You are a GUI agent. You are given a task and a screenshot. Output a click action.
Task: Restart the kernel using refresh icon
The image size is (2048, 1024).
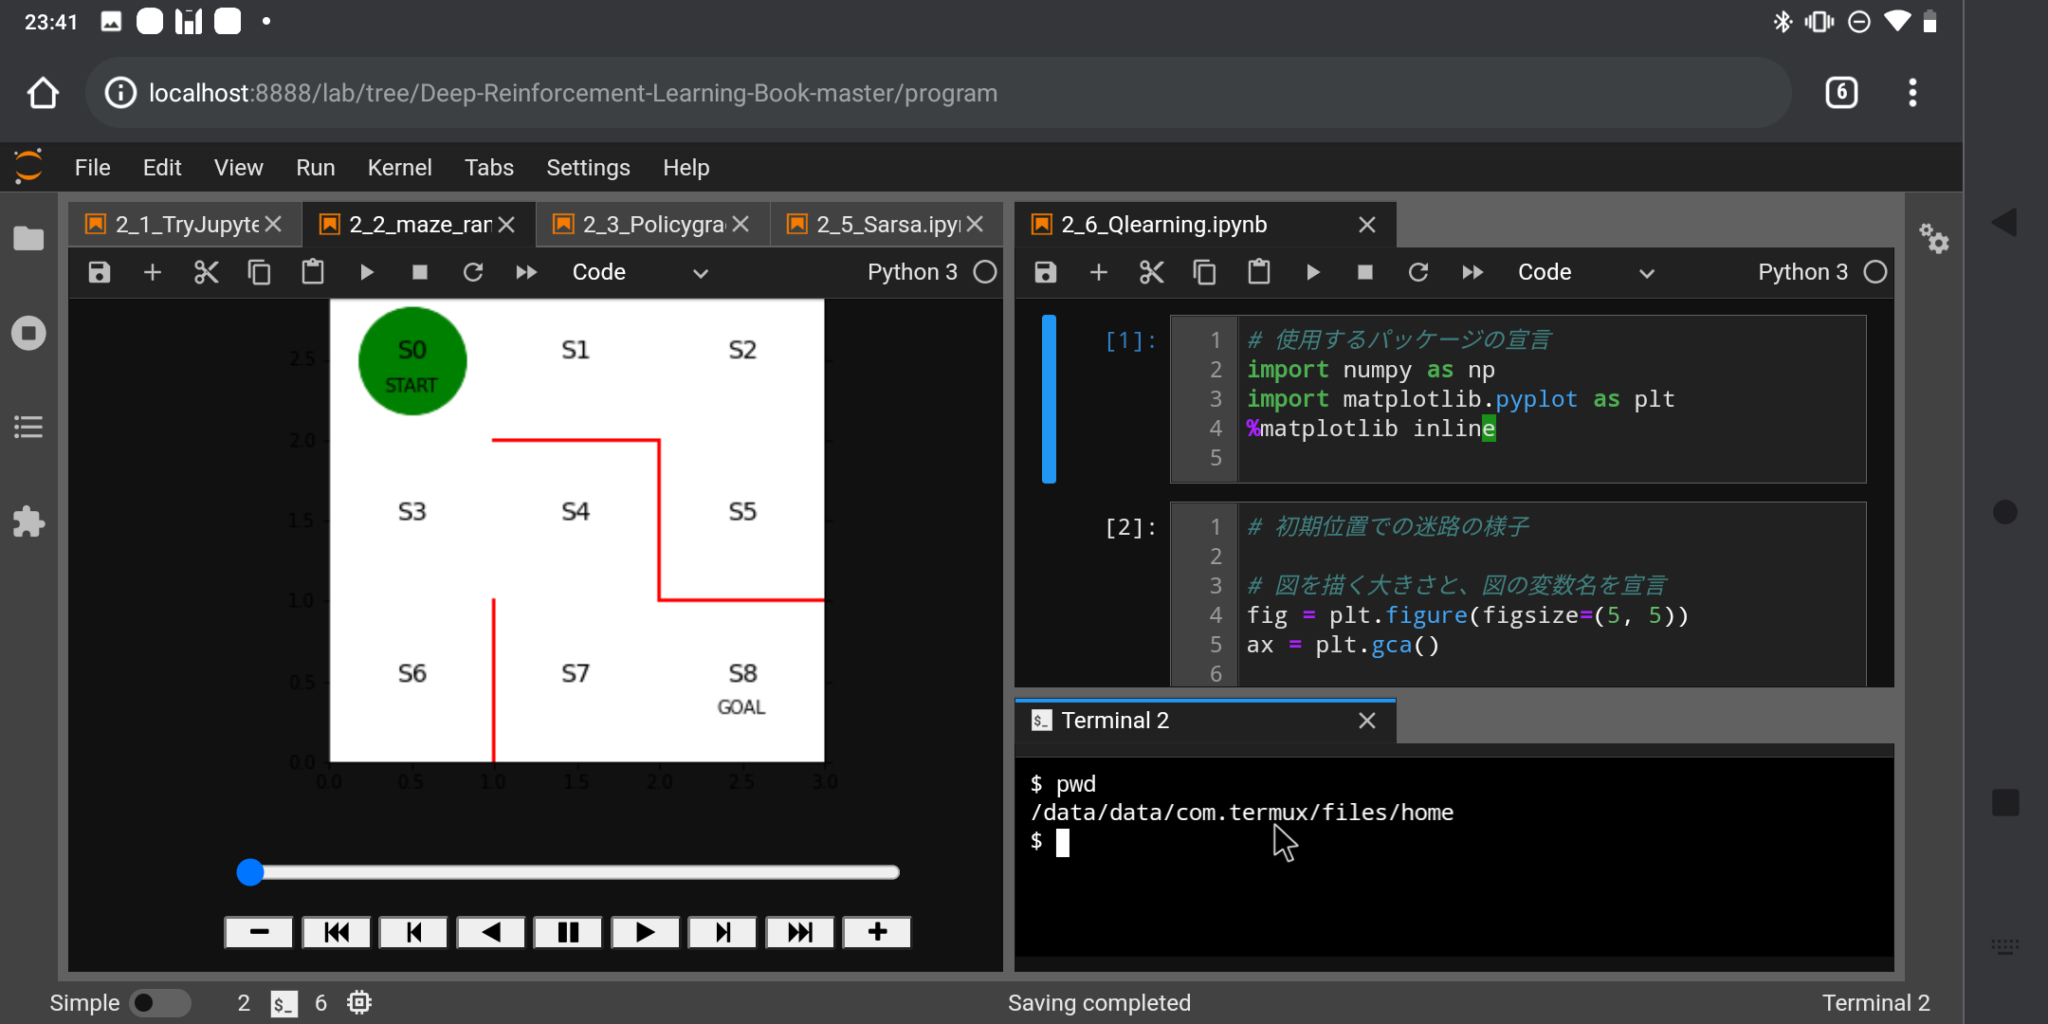tap(1419, 272)
